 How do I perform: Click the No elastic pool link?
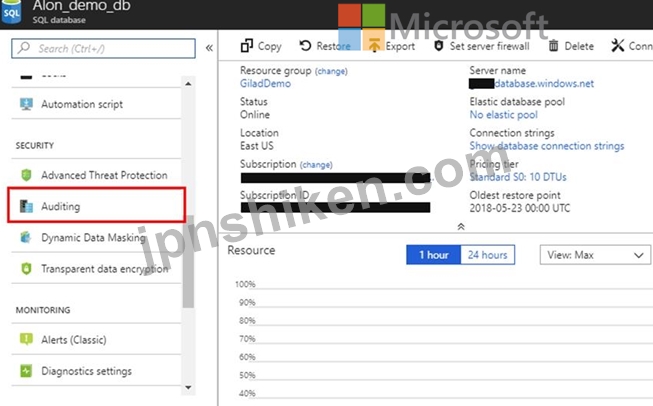pyautogui.click(x=503, y=115)
